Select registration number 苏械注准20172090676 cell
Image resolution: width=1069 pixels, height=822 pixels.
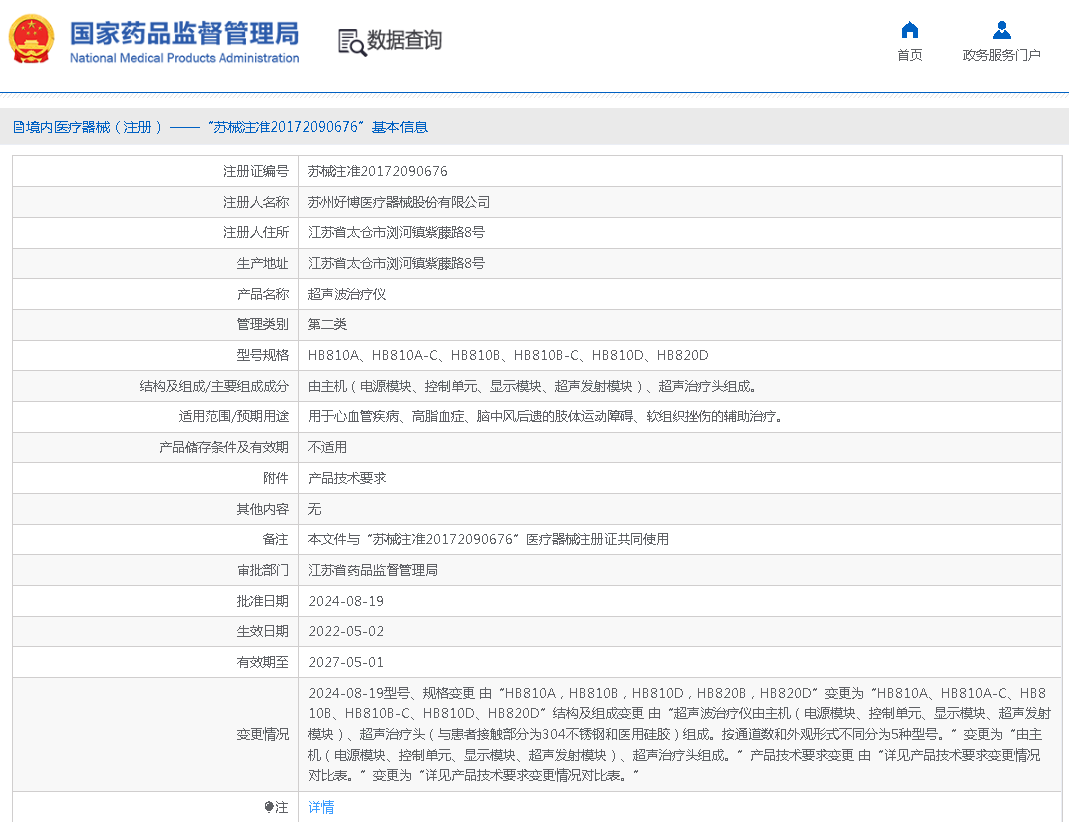click(377, 171)
